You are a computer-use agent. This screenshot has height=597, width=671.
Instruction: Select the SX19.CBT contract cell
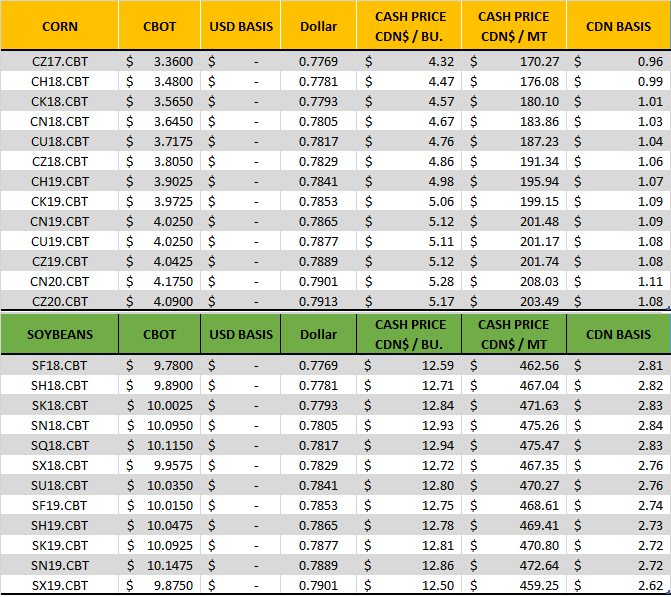tap(60, 584)
